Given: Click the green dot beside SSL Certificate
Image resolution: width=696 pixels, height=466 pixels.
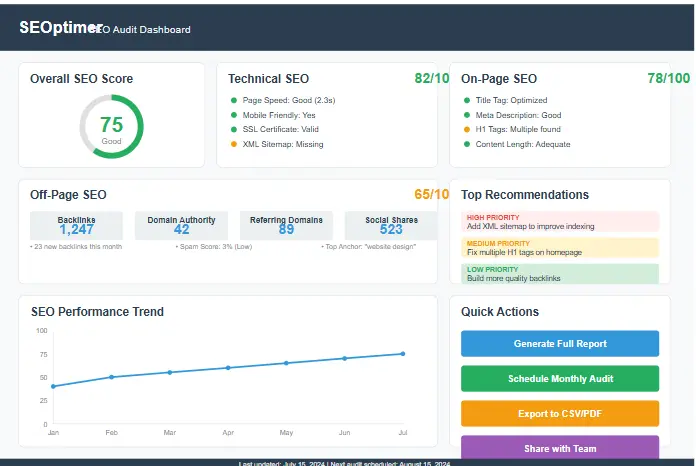Looking at the screenshot, I should [234, 129].
